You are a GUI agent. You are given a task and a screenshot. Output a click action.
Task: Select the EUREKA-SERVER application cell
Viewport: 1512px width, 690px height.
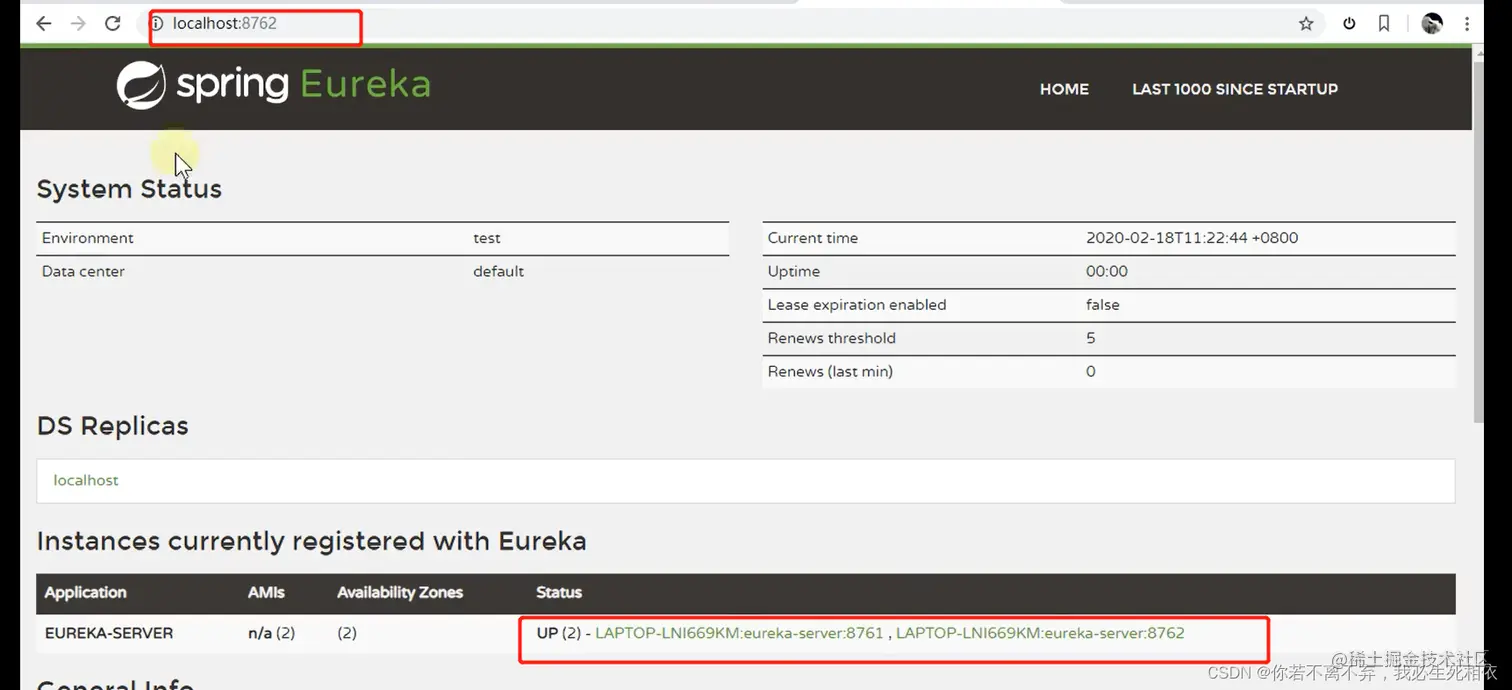(109, 633)
